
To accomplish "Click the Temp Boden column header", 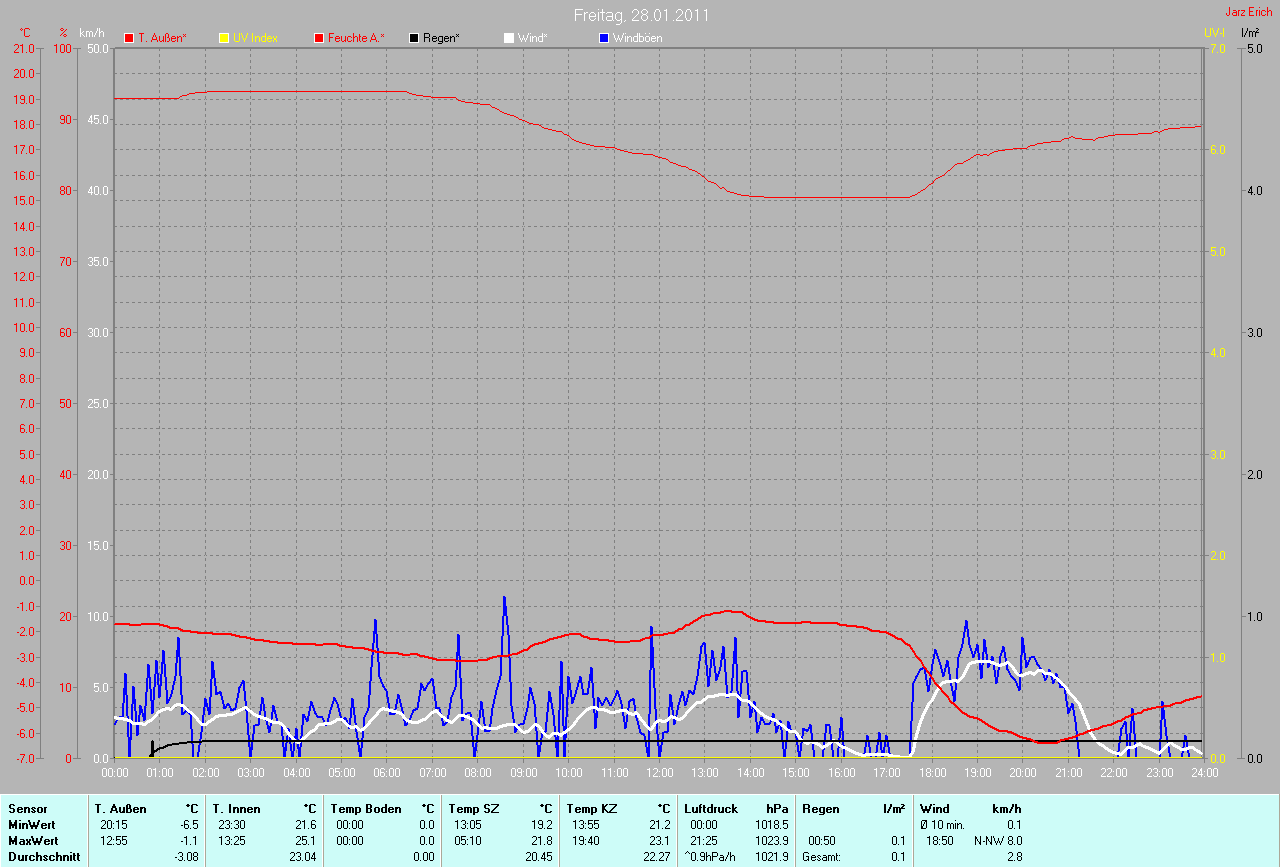I will pyautogui.click(x=366, y=808).
